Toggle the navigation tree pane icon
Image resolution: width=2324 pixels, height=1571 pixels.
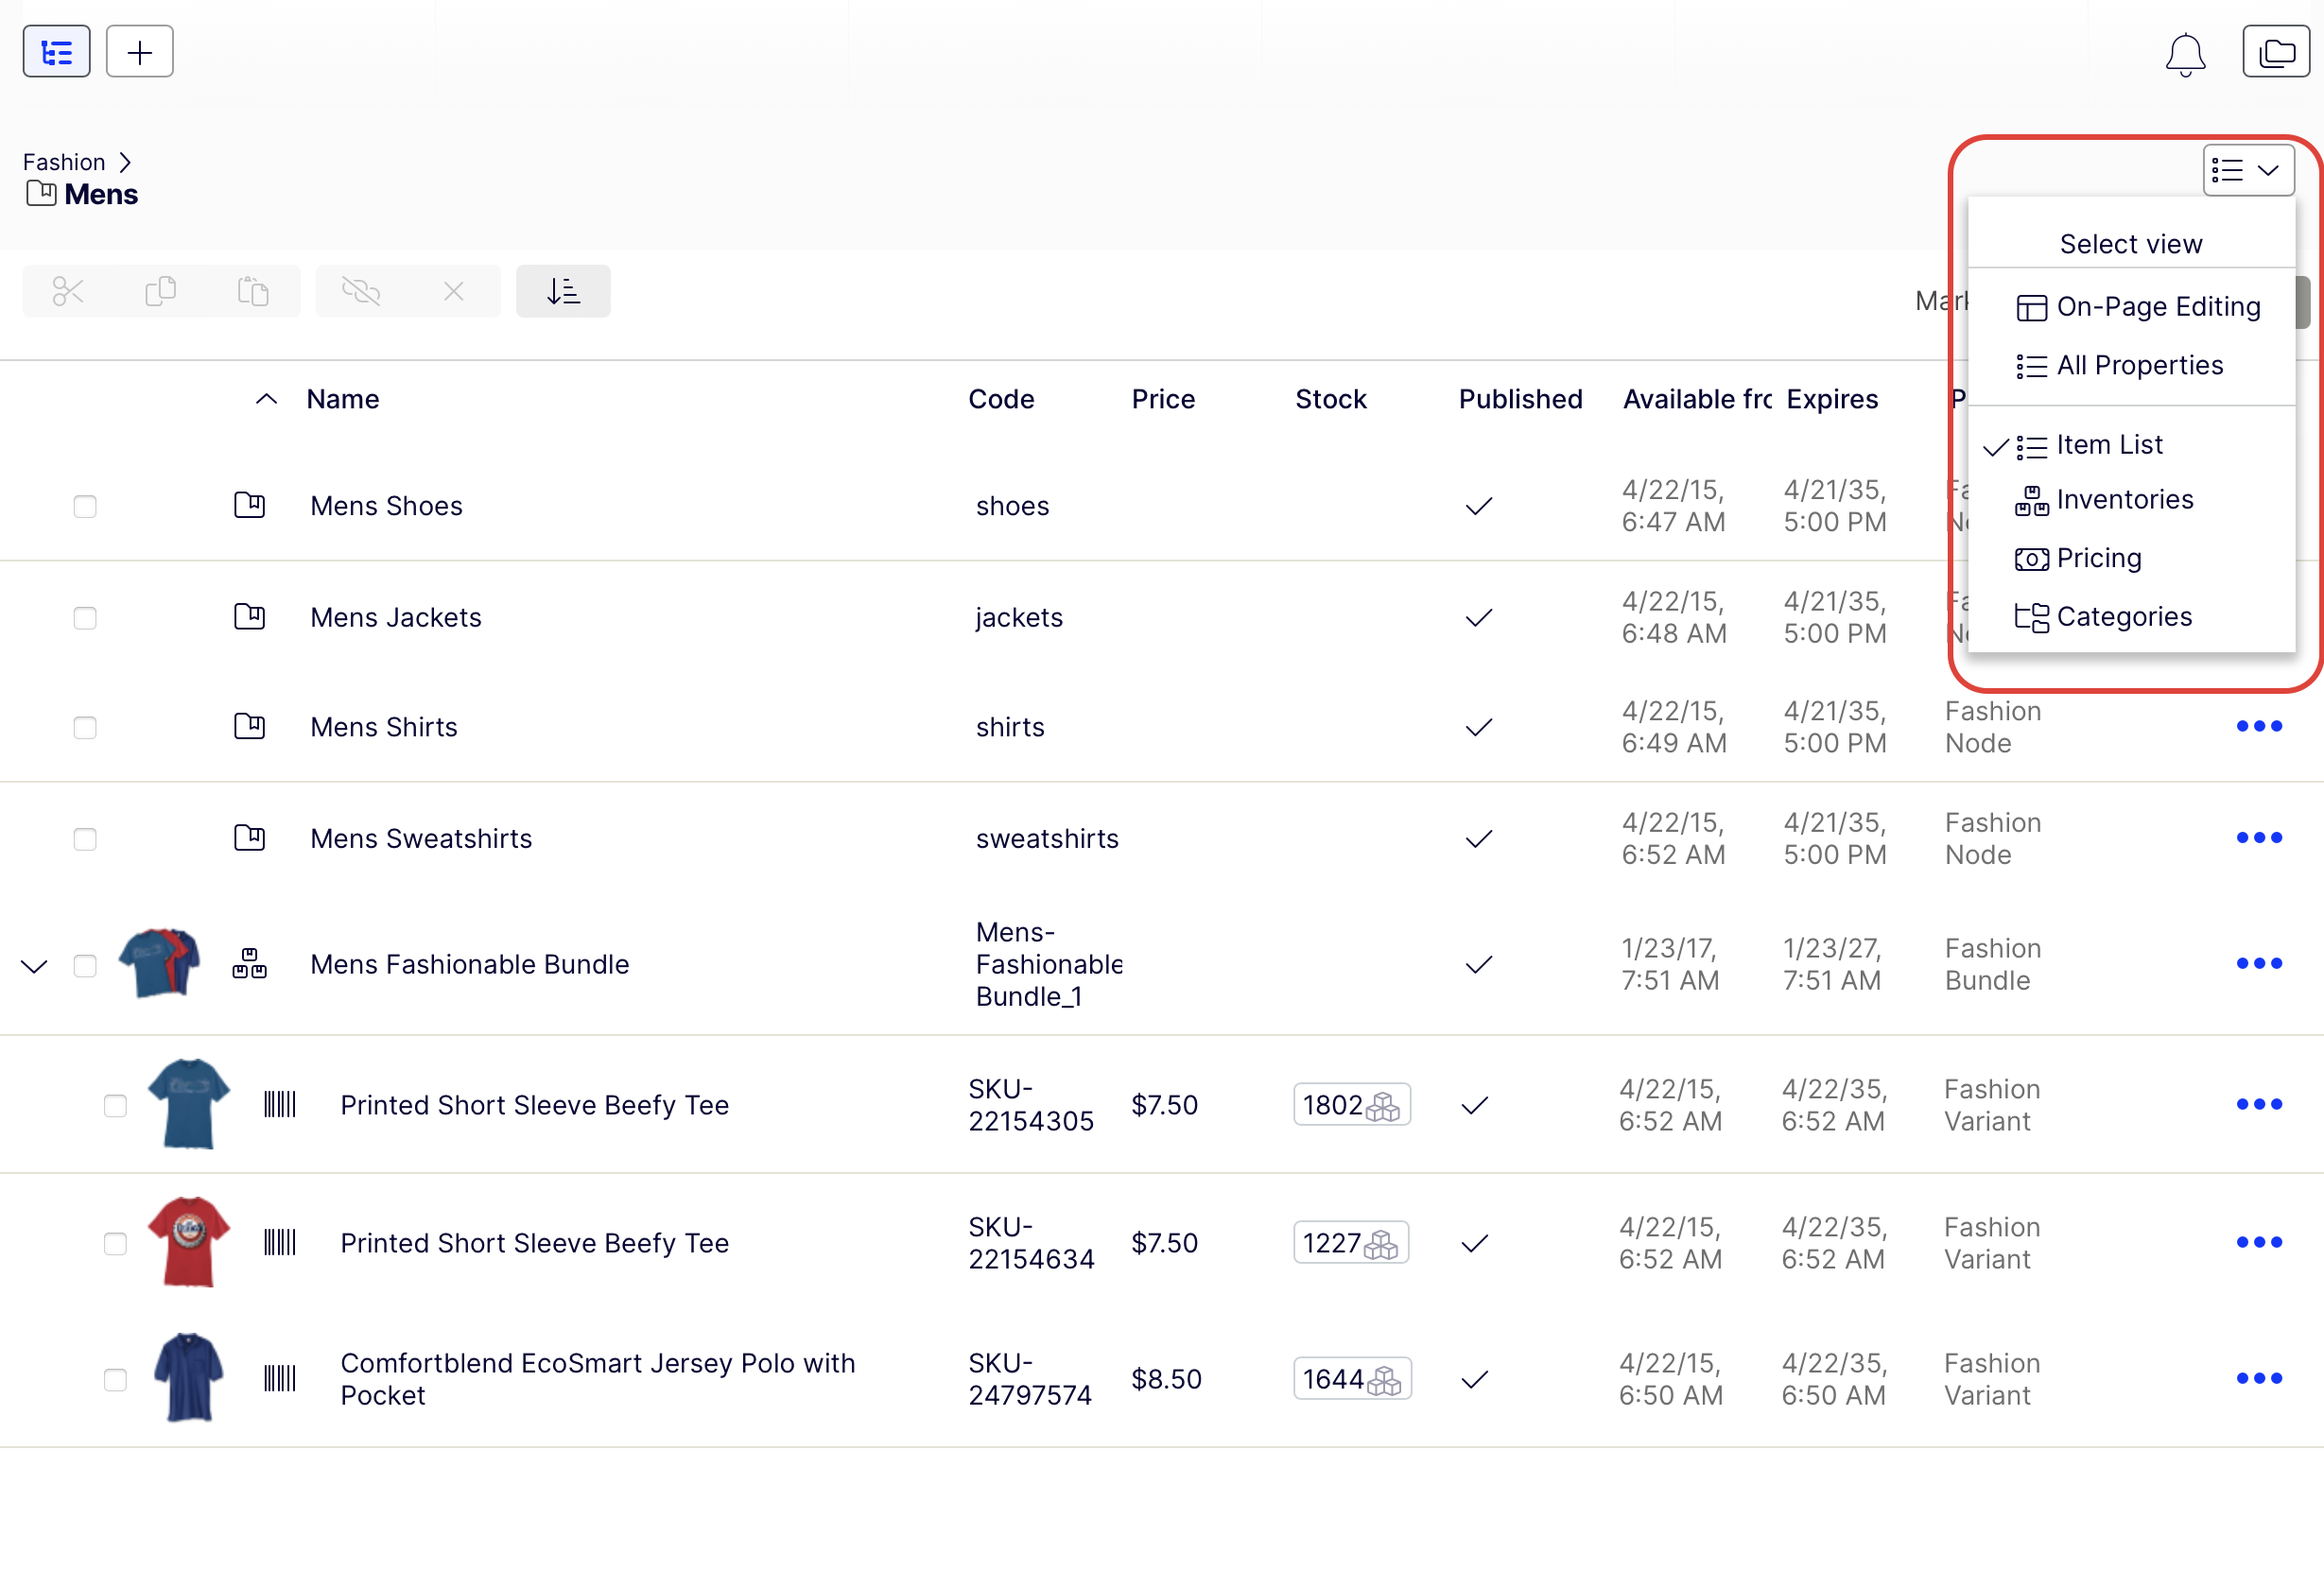click(x=56, y=52)
